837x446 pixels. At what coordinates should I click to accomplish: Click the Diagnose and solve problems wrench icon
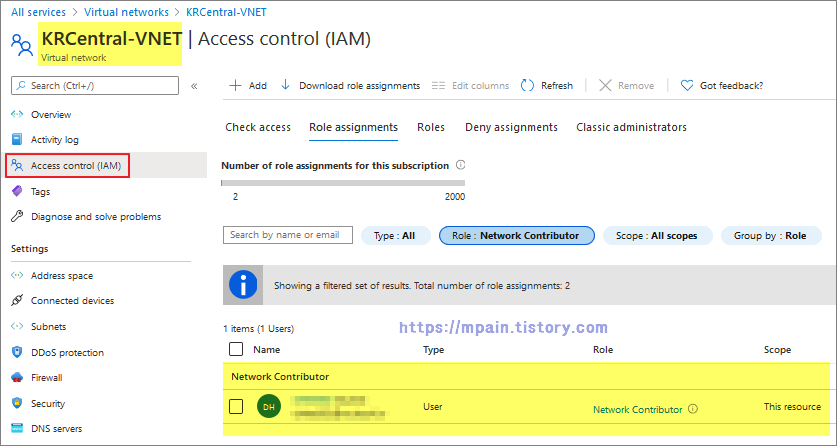pyautogui.click(x=17, y=216)
